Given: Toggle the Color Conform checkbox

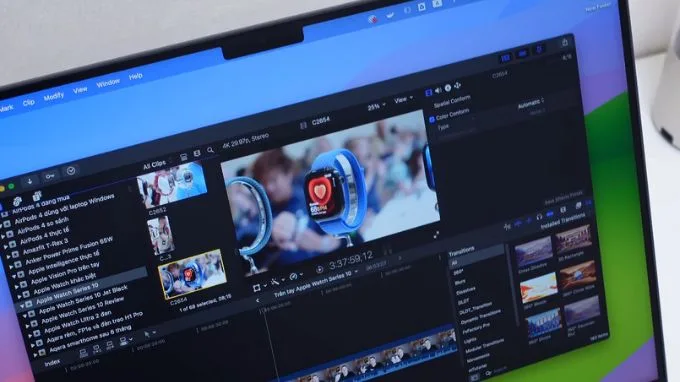Looking at the screenshot, I should 432,119.
